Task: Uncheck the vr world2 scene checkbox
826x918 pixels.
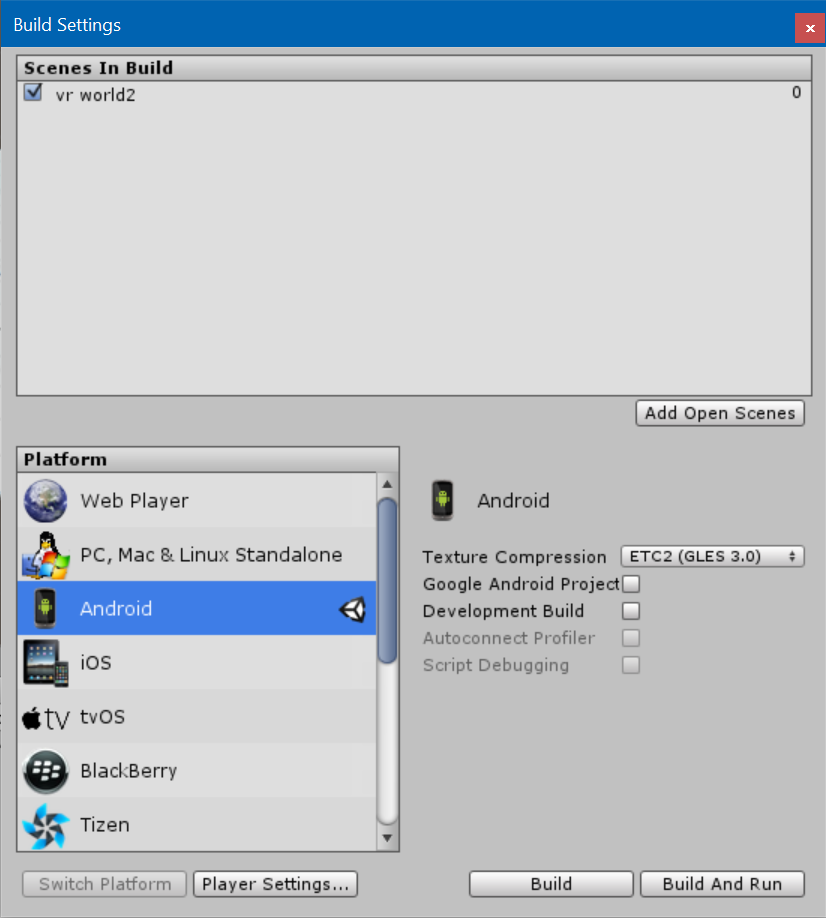Action: tap(33, 93)
